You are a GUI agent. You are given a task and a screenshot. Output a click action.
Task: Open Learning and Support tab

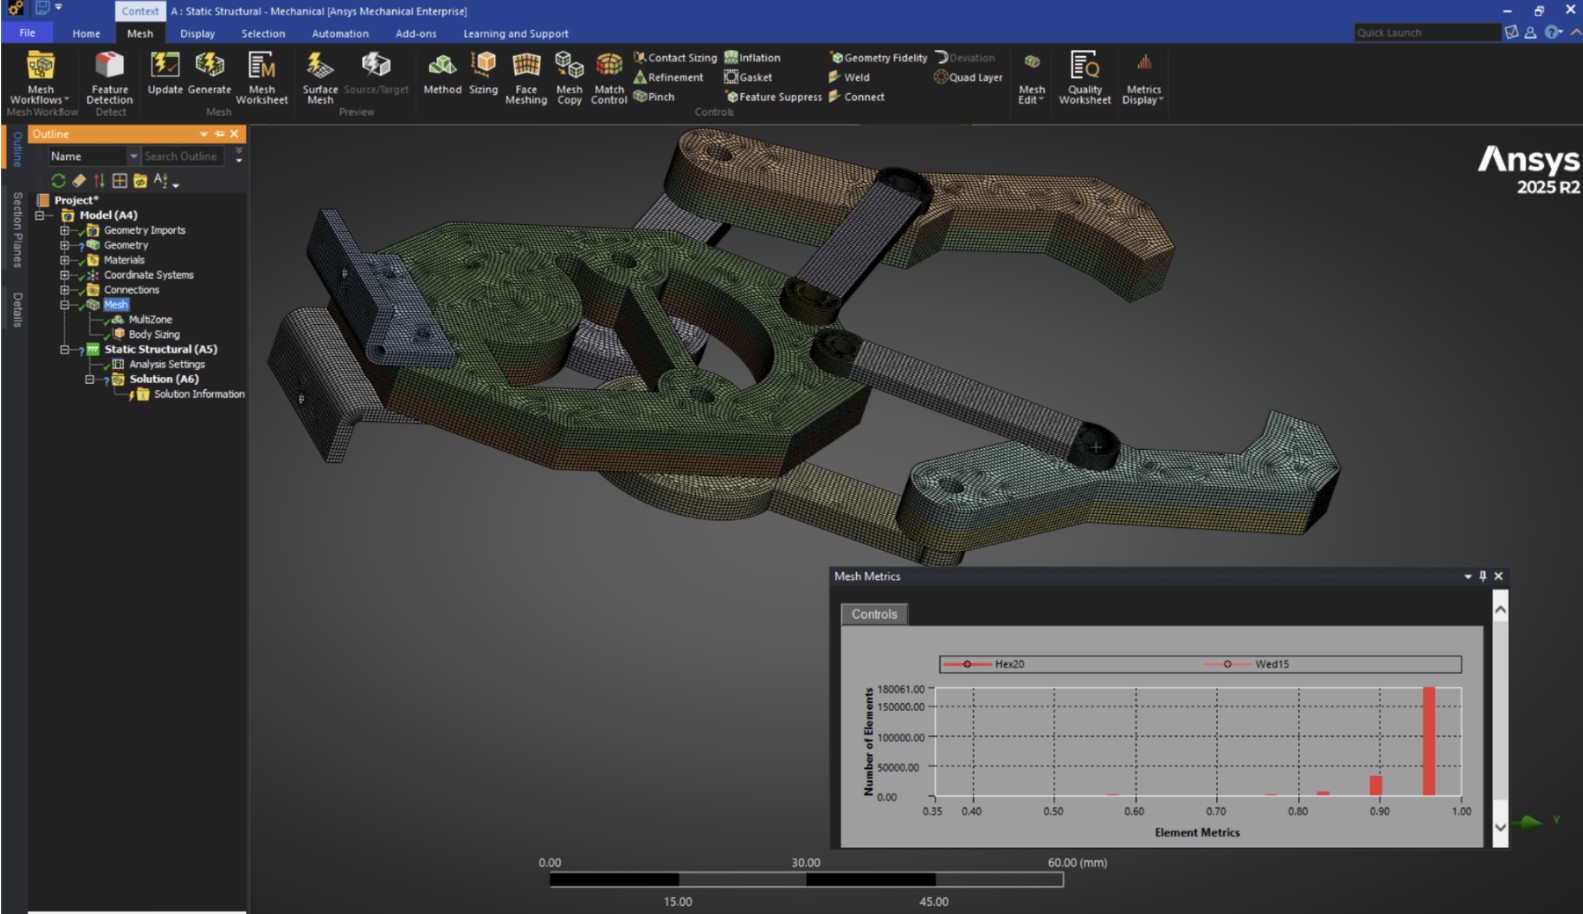[x=516, y=33]
